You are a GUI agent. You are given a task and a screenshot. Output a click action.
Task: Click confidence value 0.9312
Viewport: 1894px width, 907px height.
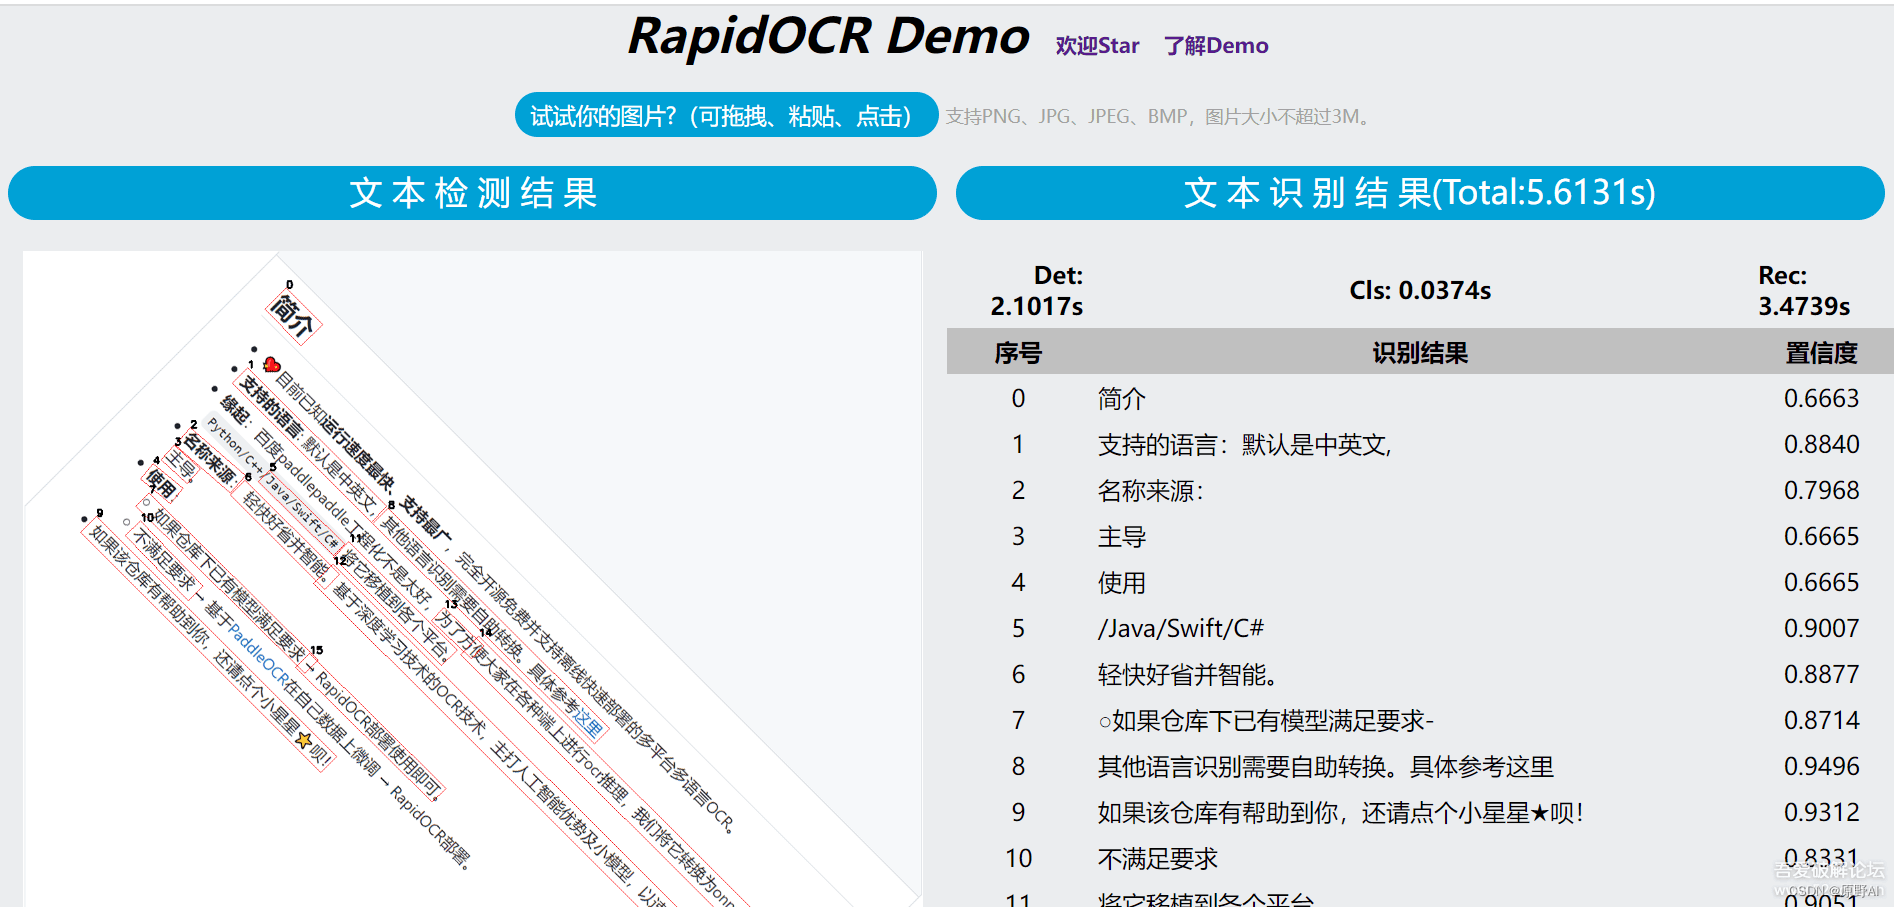1822,813
